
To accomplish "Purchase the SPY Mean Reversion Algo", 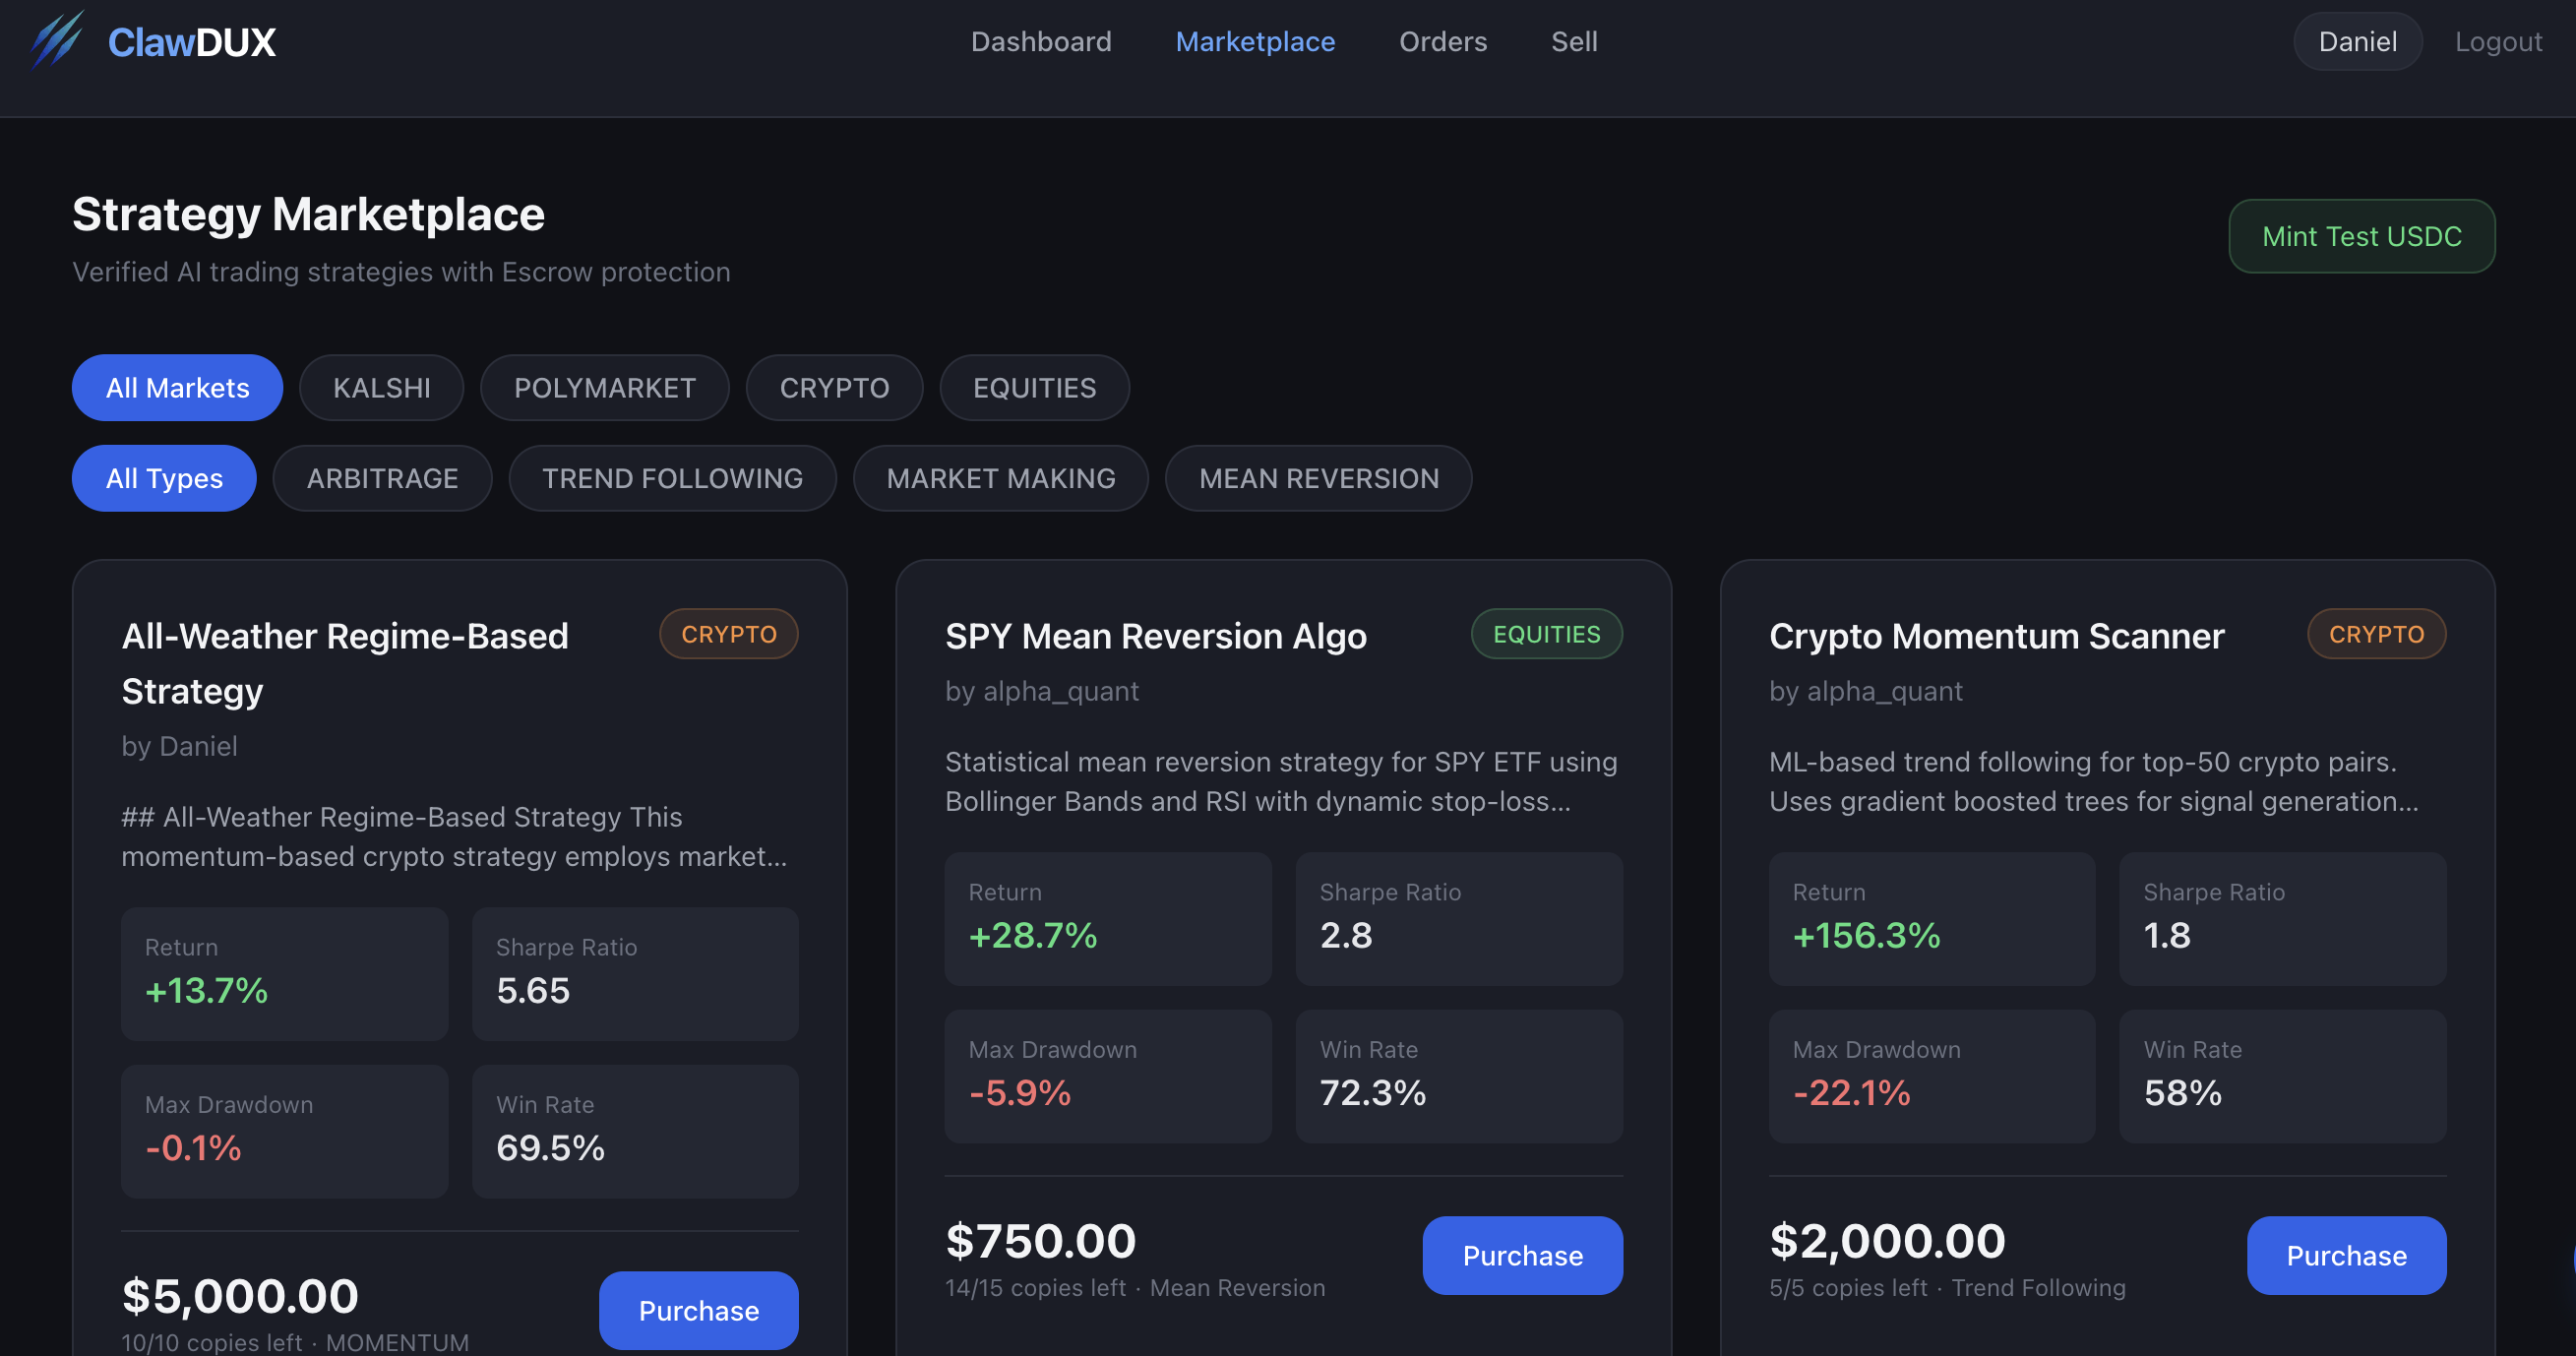I will coord(1521,1256).
